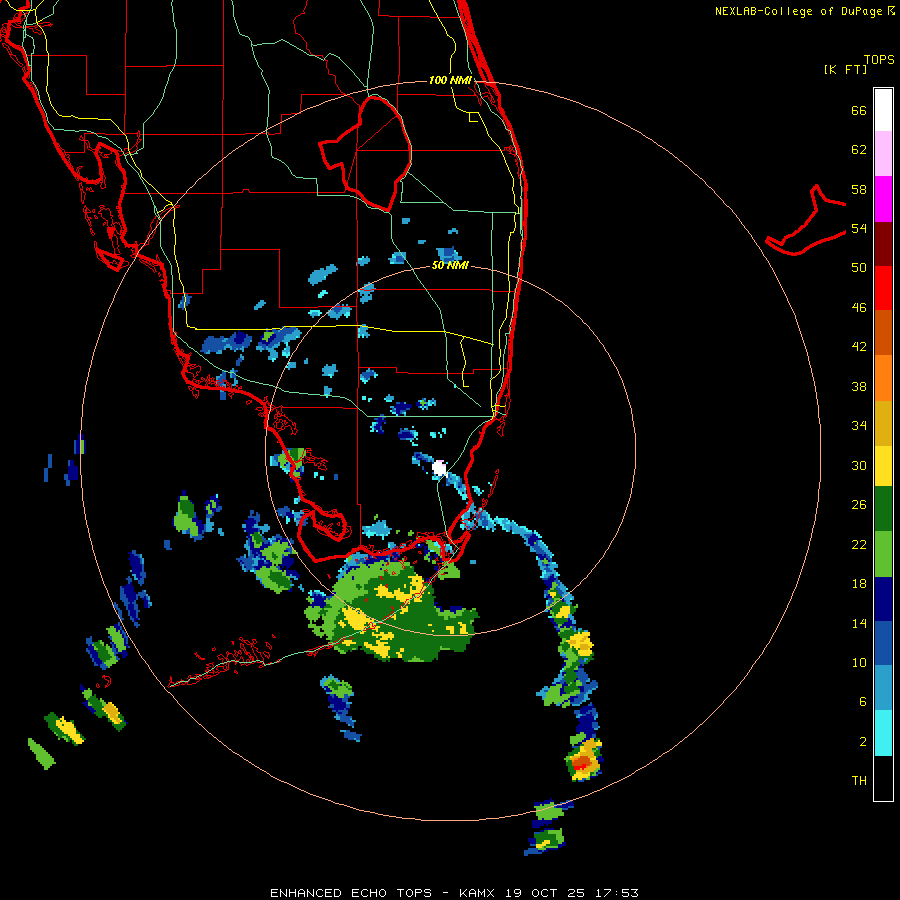Pick the dark red legend swatch

point(883,244)
